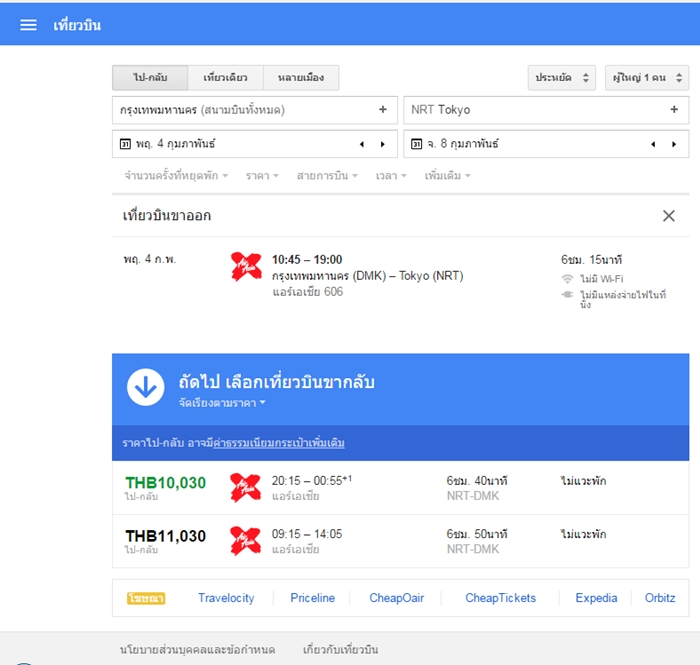700x665 pixels.
Task: Click the 6ชม. 40นาที duration text
Action: pos(477,481)
